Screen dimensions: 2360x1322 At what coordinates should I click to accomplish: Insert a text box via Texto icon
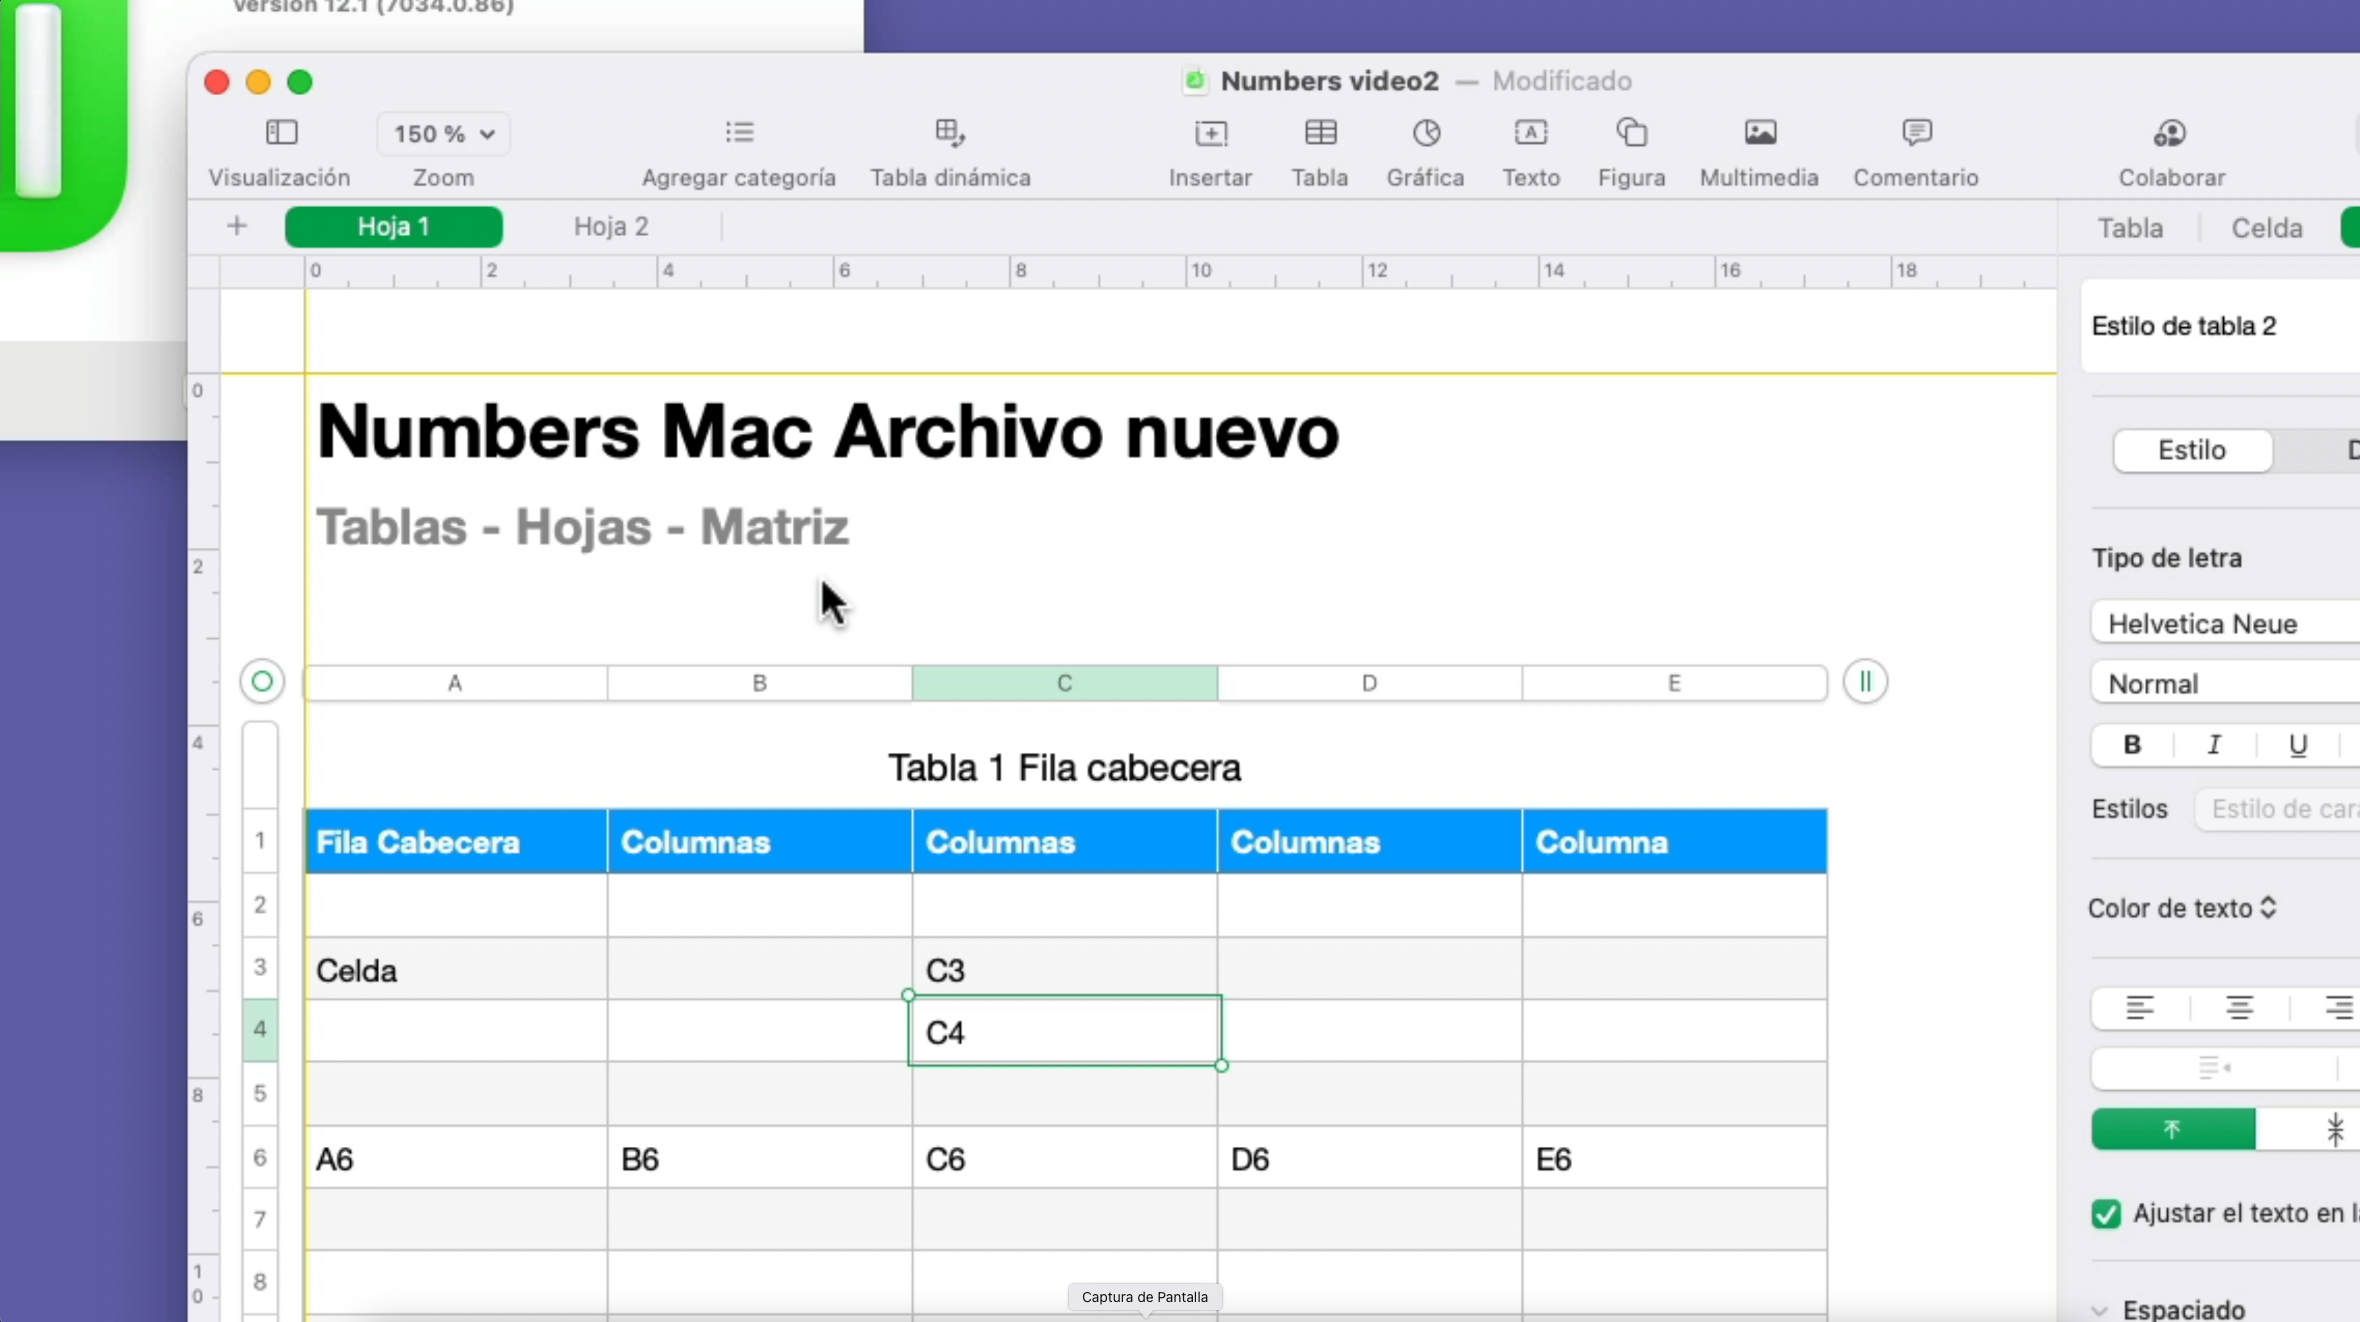pyautogui.click(x=1531, y=150)
